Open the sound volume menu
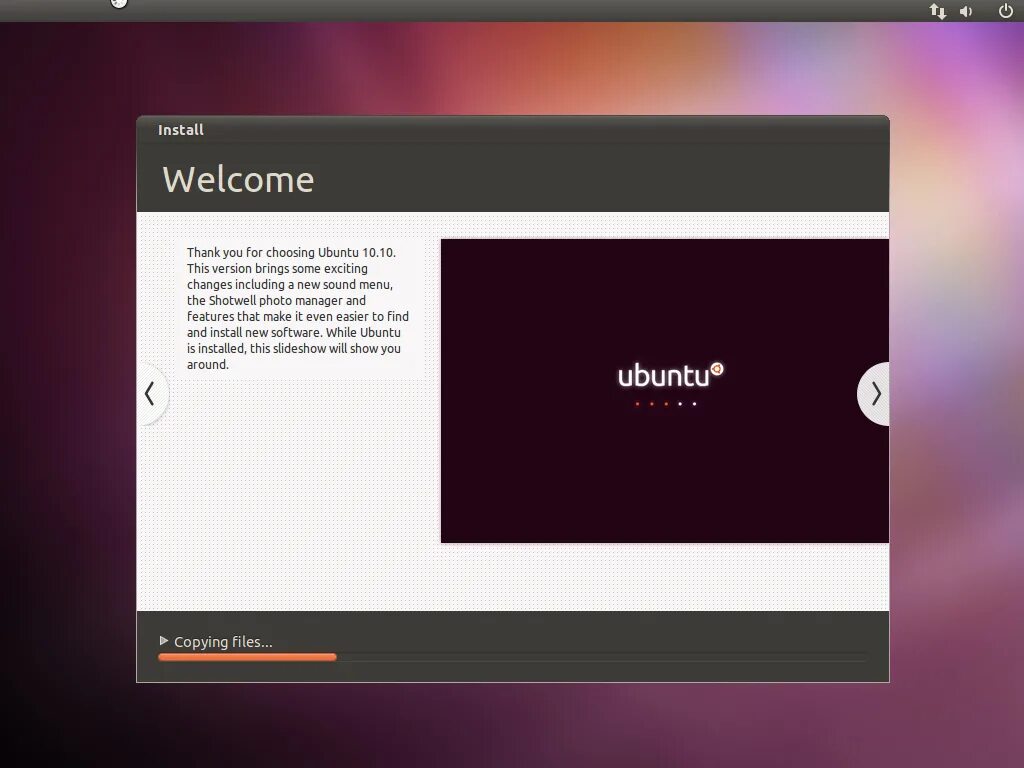 click(x=966, y=11)
